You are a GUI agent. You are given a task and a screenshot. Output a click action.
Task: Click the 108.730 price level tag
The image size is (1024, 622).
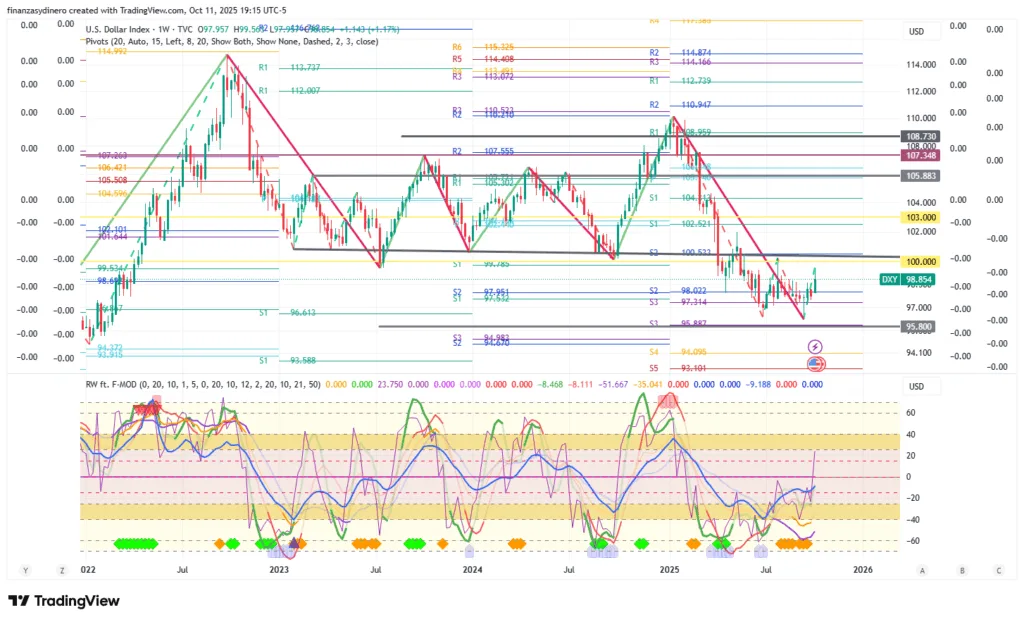coord(919,135)
